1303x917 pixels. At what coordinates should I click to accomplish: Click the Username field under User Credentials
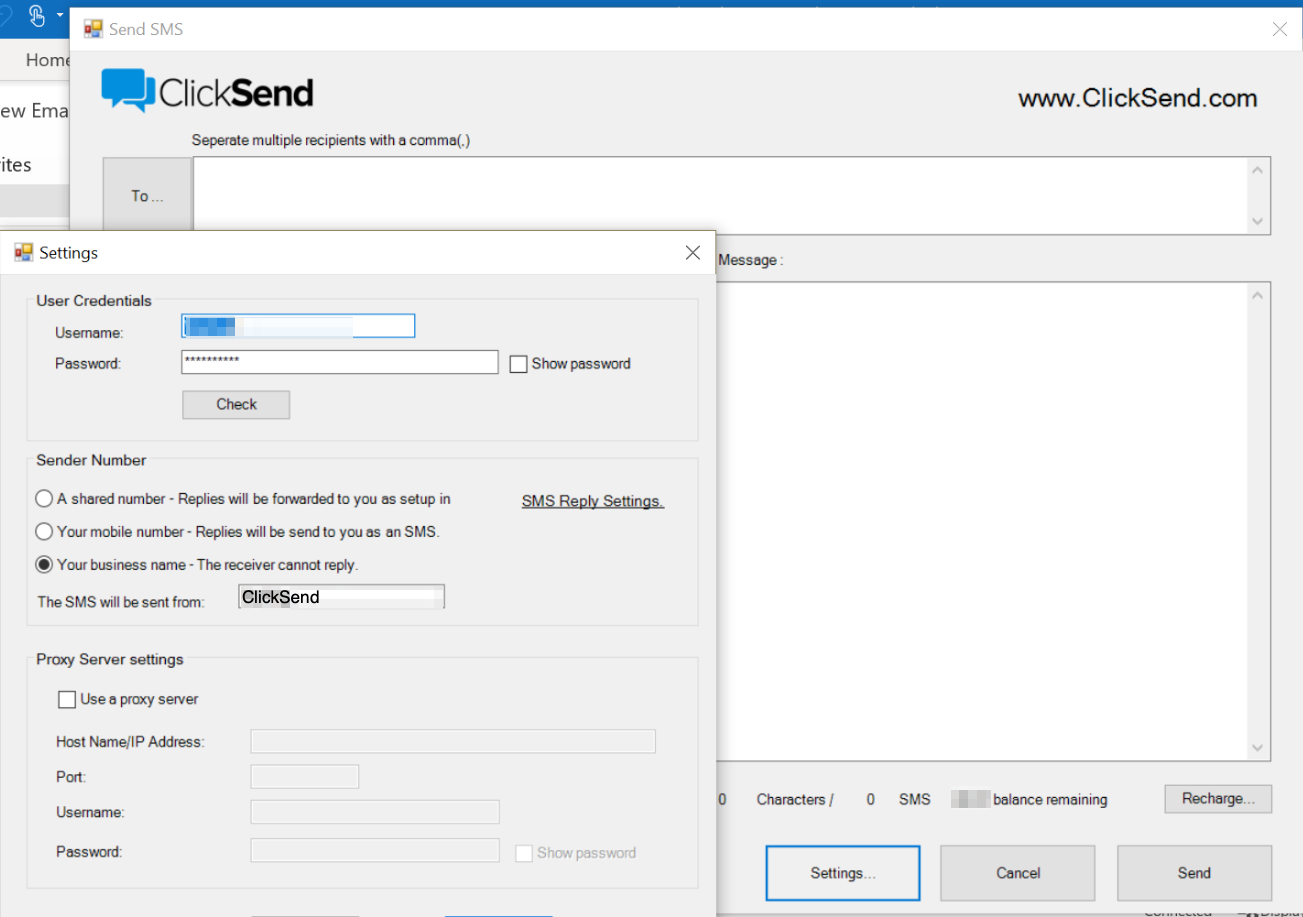coord(298,326)
